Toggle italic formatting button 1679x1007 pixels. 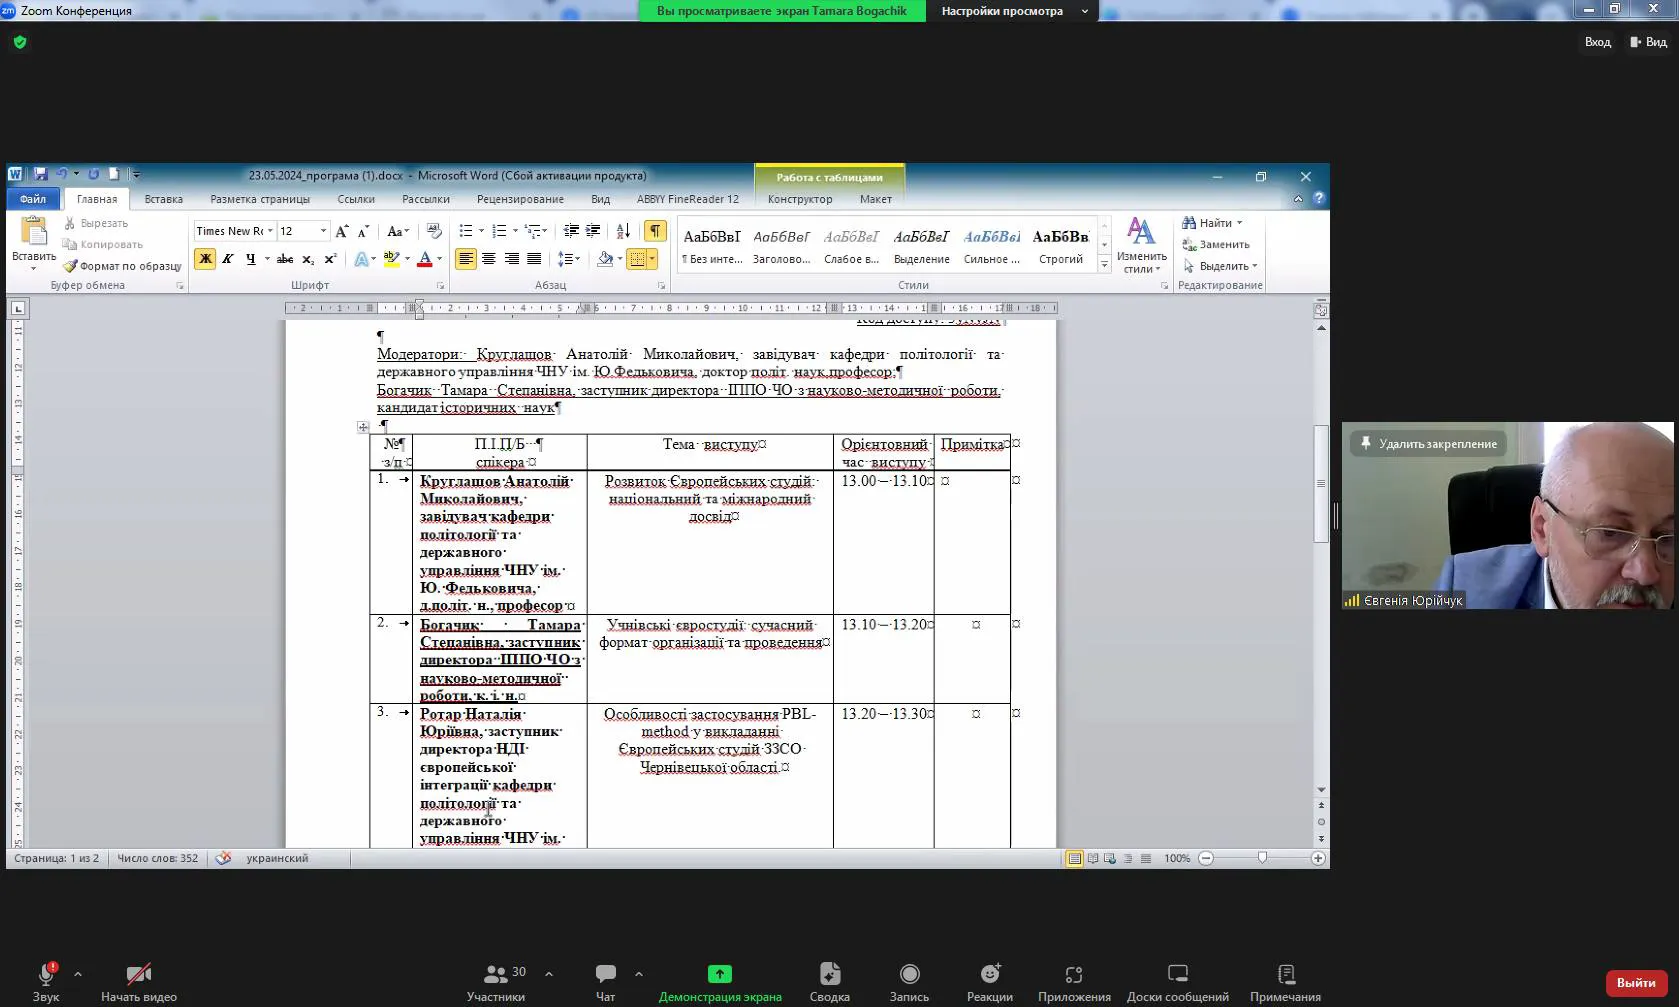coord(228,259)
